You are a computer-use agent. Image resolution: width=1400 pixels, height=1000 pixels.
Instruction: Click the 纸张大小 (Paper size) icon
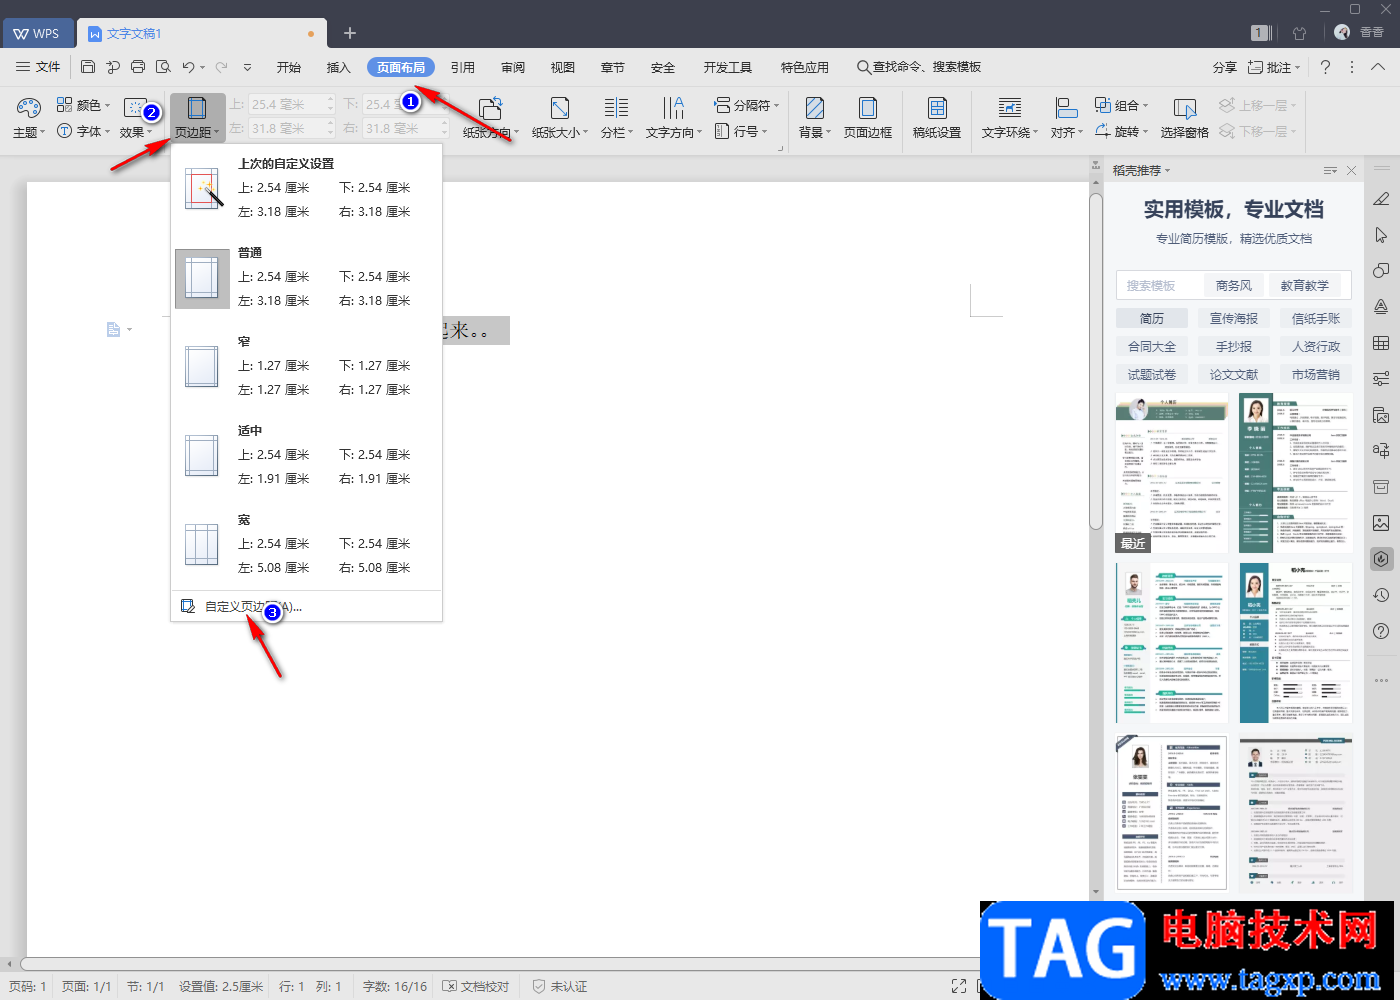(560, 108)
